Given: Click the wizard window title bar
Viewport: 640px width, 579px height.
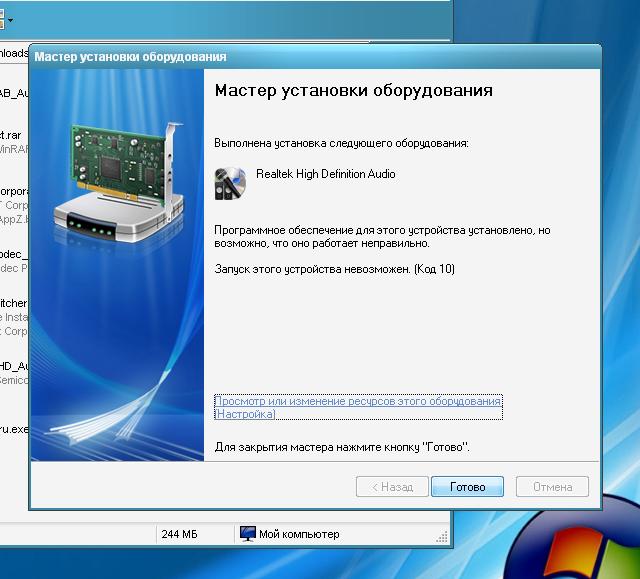Looking at the screenshot, I should click(315, 57).
